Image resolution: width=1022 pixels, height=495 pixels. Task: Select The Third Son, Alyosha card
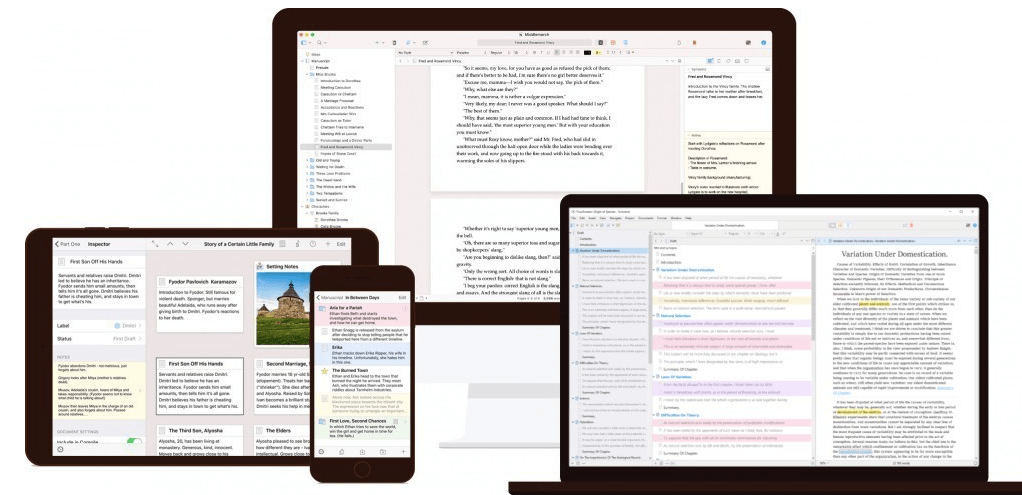pyautogui.click(x=199, y=440)
